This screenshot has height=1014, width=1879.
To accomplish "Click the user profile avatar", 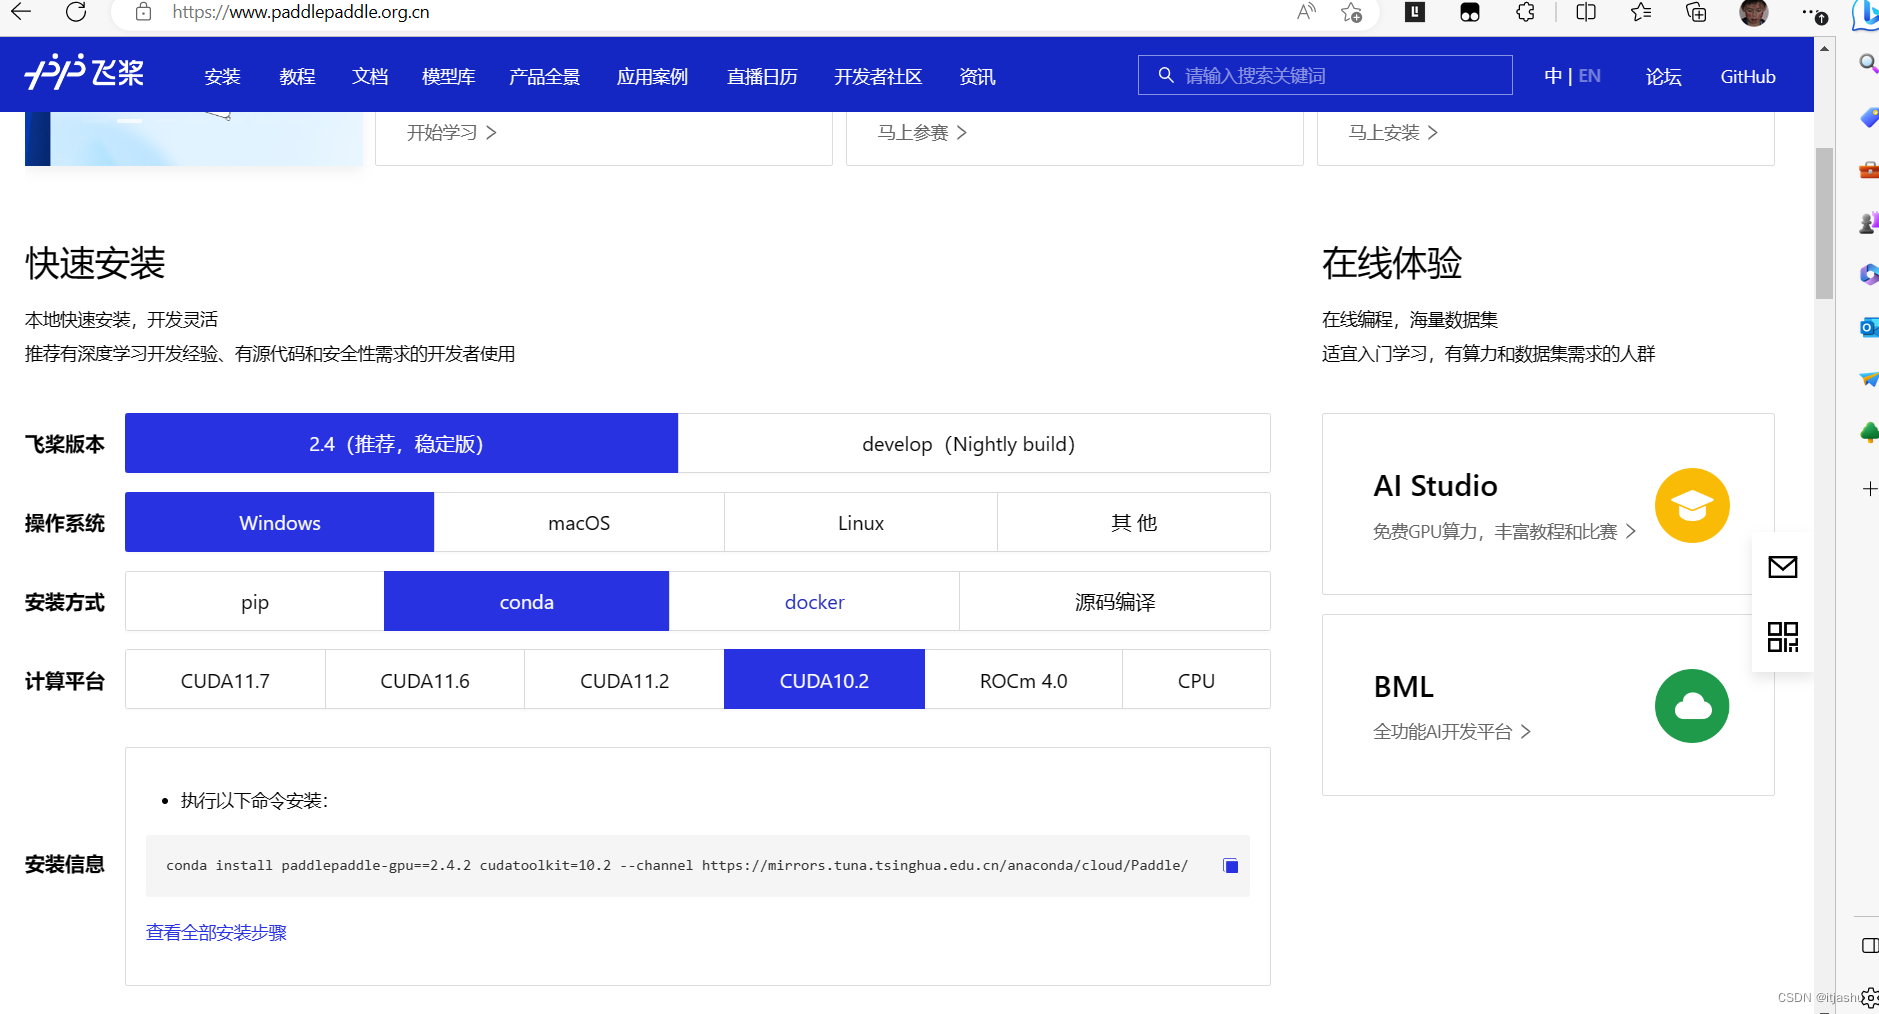I will 1753,12.
